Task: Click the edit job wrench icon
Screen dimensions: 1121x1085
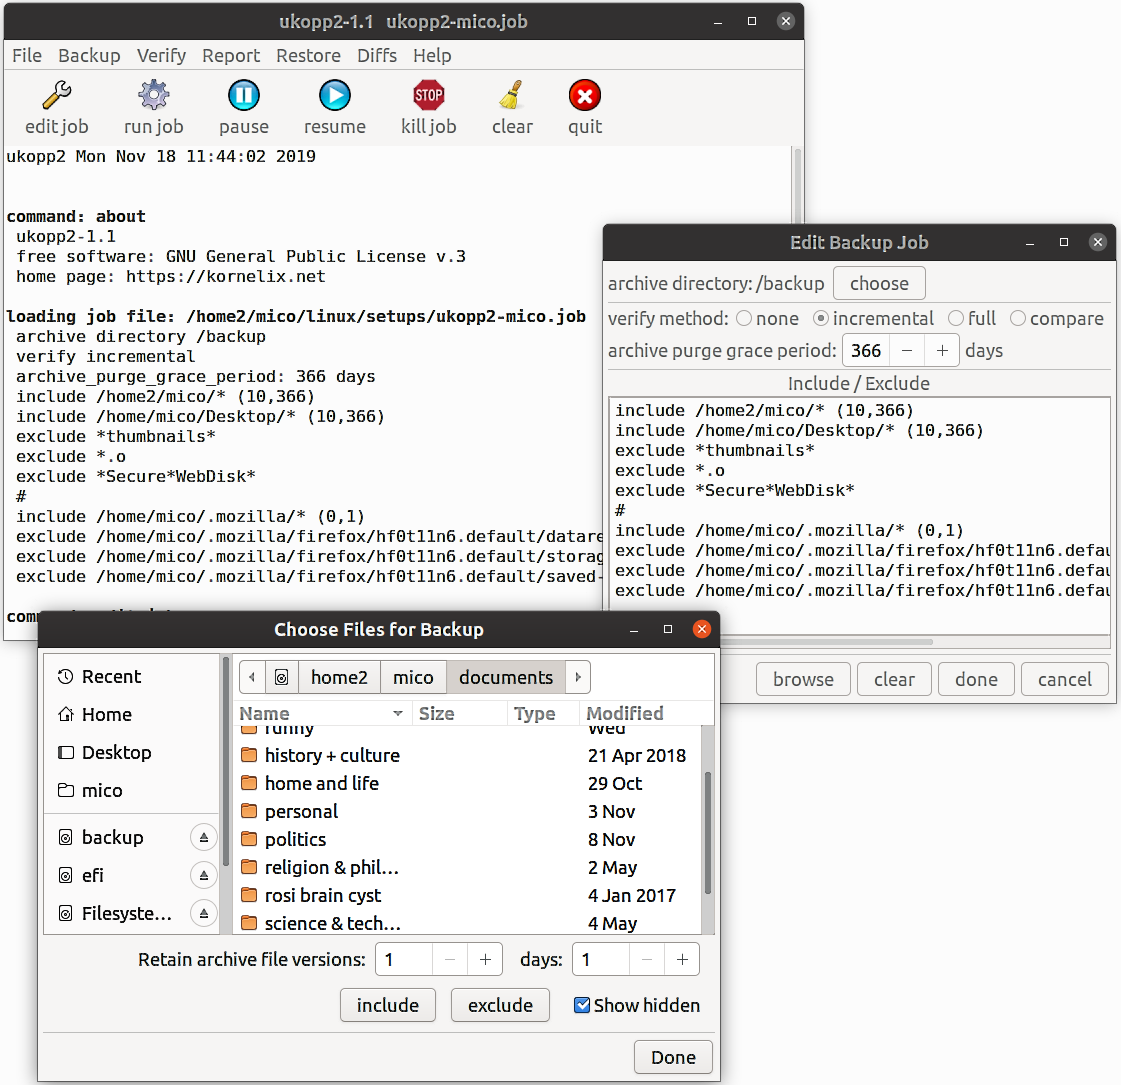Action: (x=57, y=96)
